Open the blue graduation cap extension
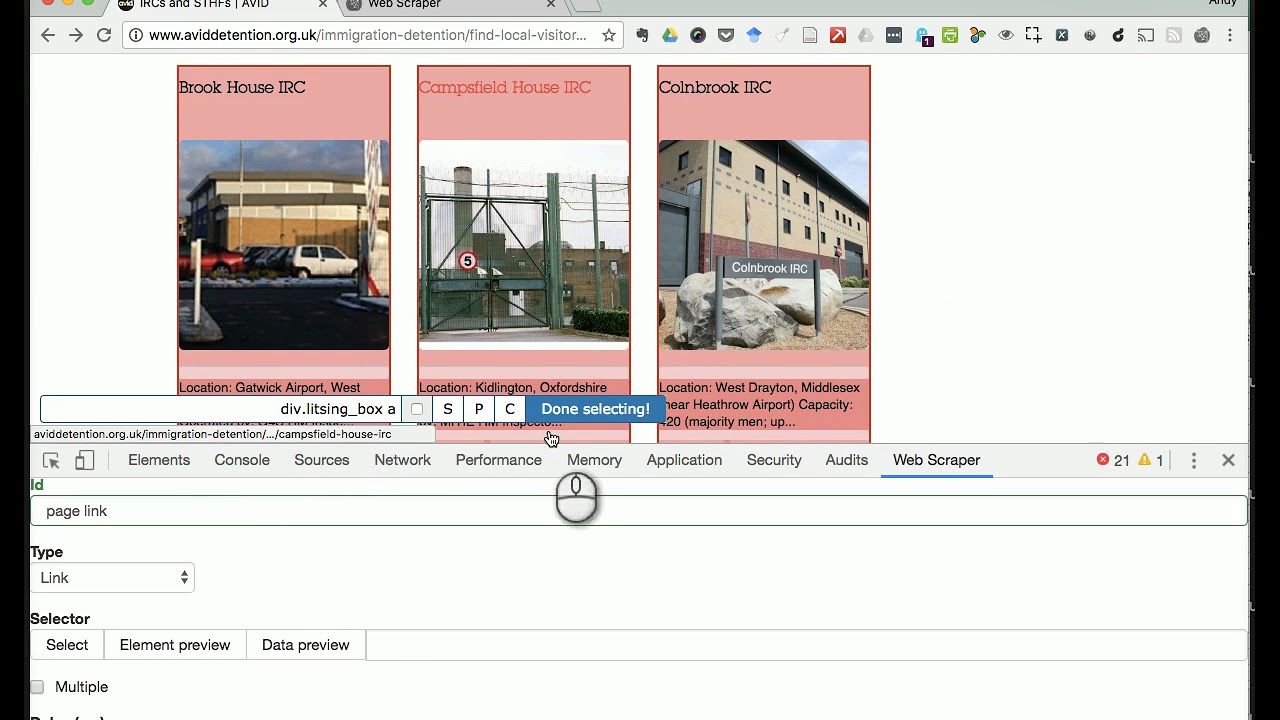This screenshot has height=720, width=1280. [754, 35]
